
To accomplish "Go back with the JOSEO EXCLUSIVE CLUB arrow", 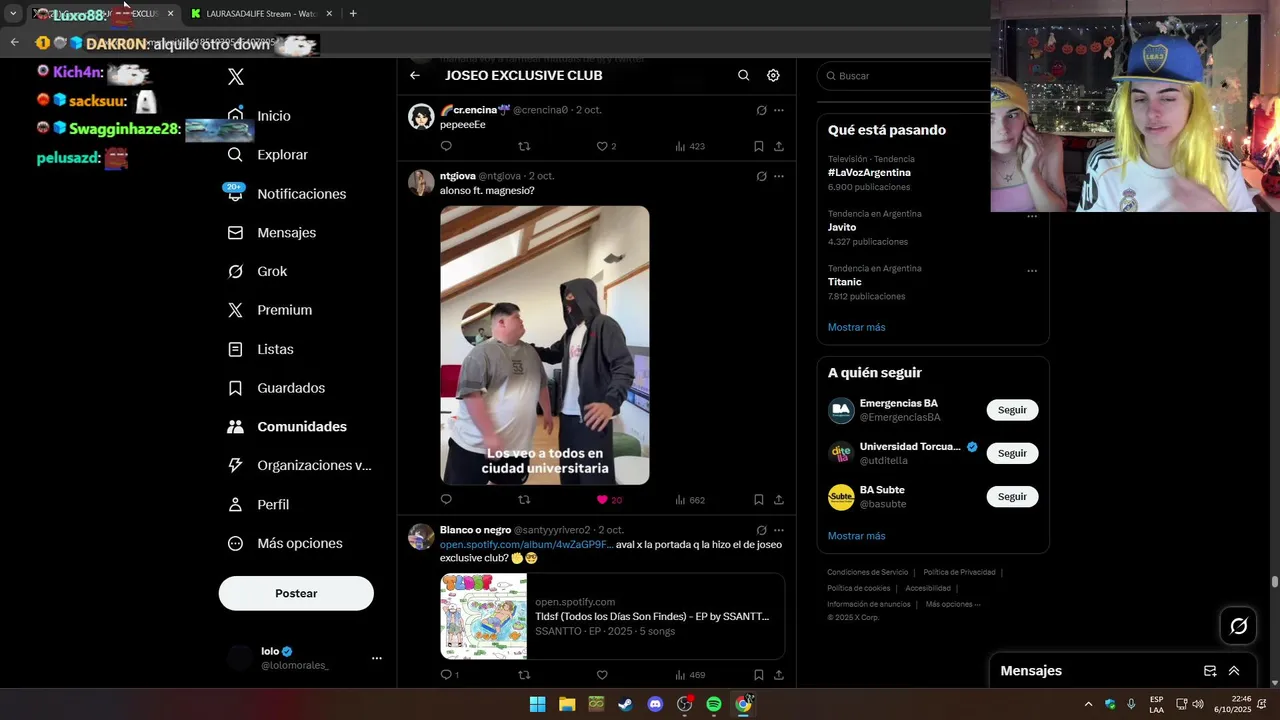I will point(415,75).
